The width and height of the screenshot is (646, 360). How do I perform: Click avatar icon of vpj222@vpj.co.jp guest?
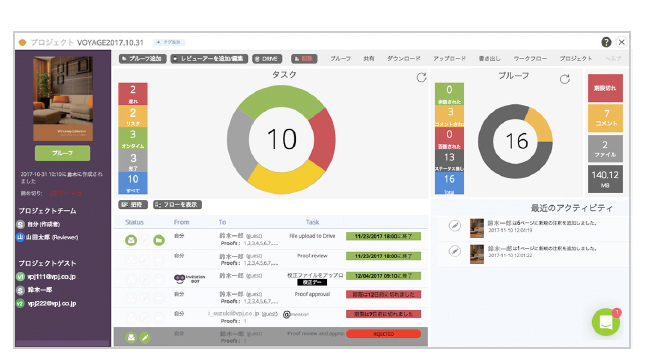click(x=20, y=304)
